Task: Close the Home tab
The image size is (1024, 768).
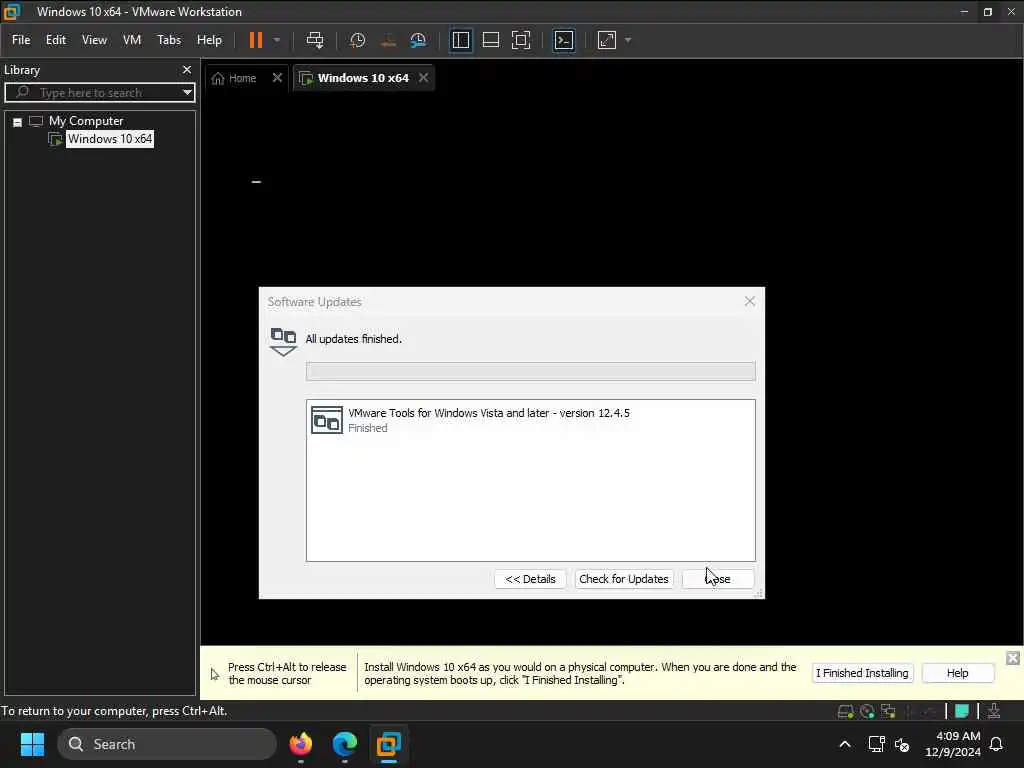Action: [277, 78]
